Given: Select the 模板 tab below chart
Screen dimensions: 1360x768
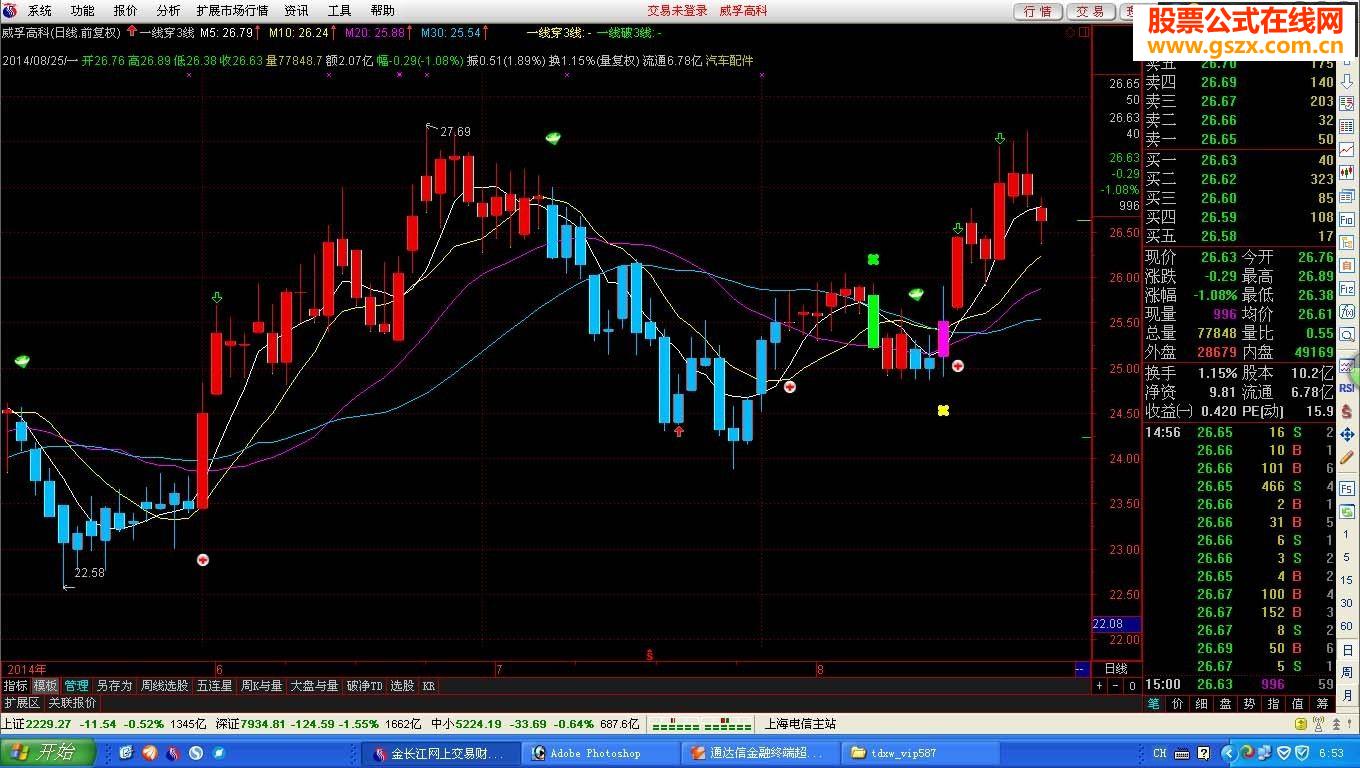Looking at the screenshot, I should point(45,686).
